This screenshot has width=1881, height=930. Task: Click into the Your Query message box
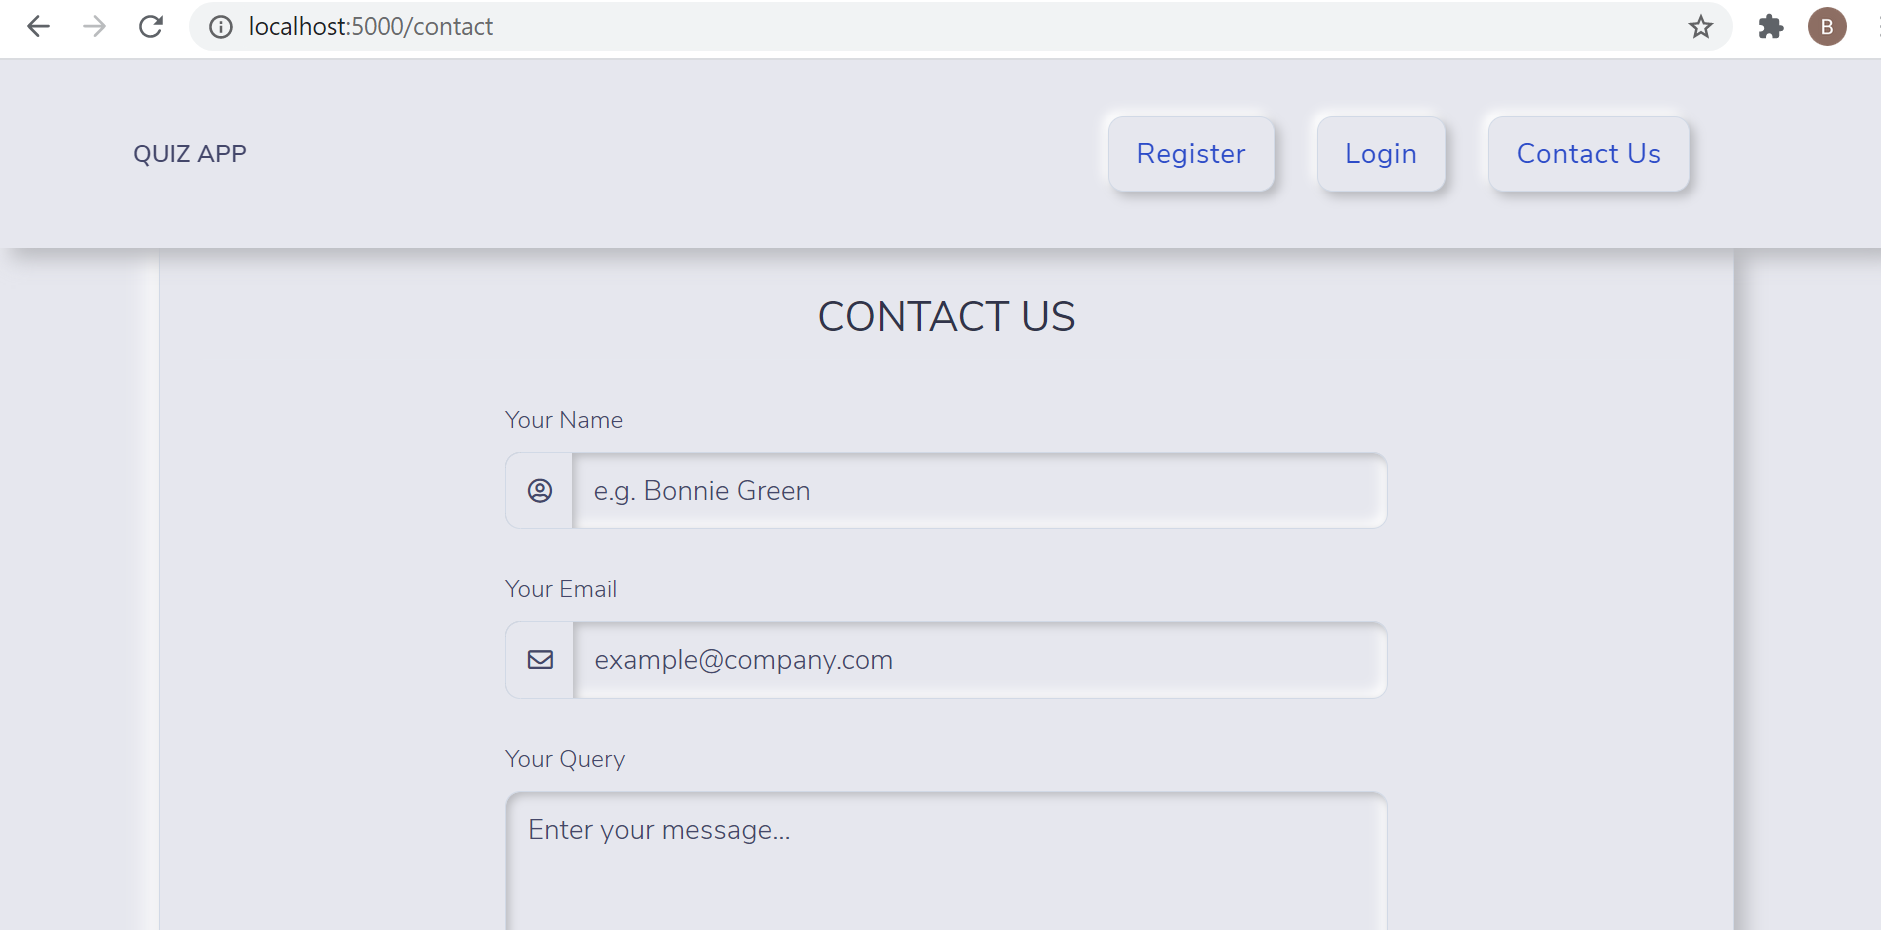[946, 862]
